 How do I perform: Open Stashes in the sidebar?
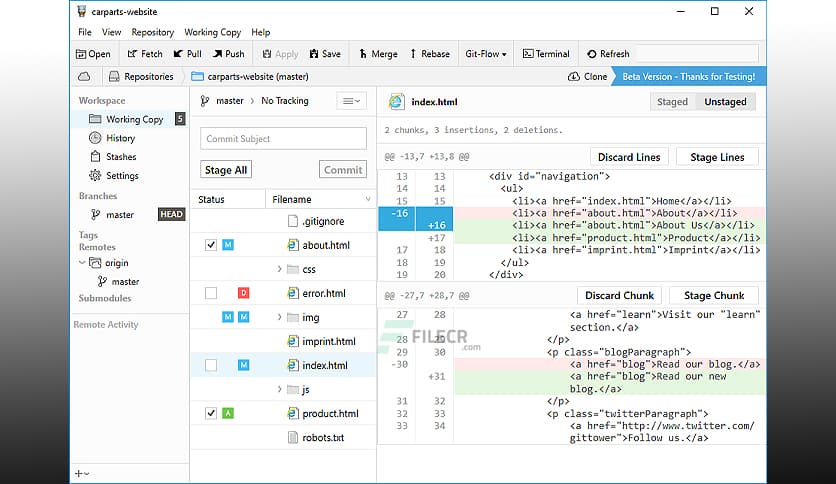(x=121, y=157)
